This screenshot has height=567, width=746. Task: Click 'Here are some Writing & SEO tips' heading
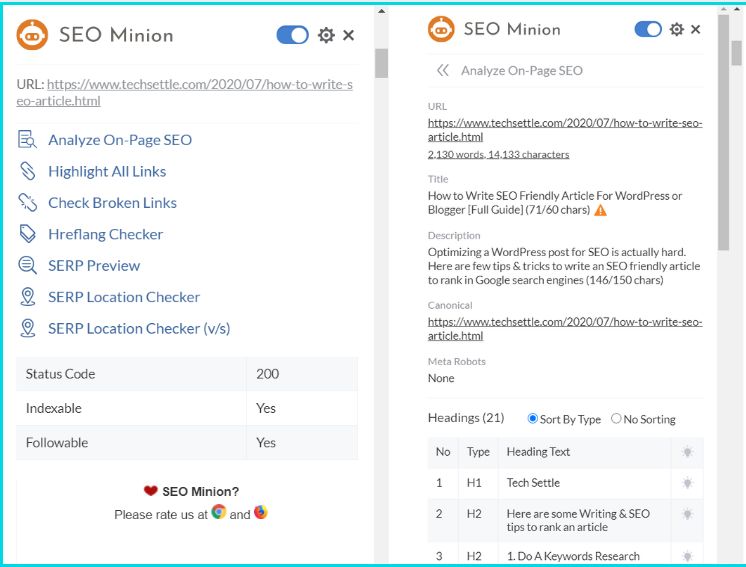(578, 520)
